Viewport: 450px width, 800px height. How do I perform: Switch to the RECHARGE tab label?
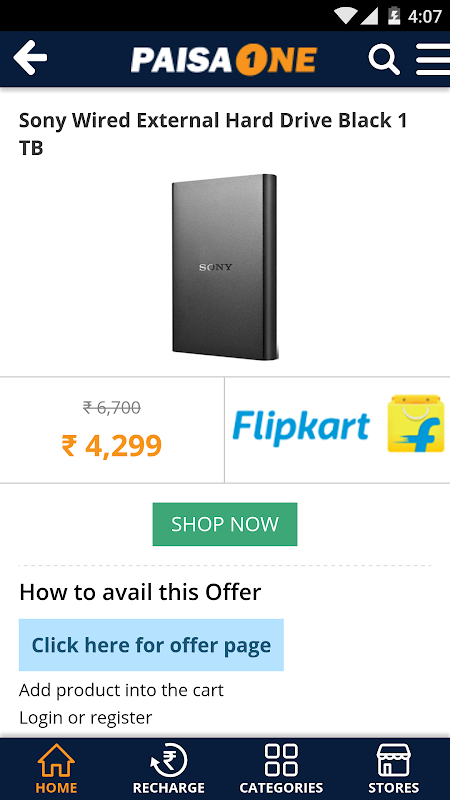(169, 787)
